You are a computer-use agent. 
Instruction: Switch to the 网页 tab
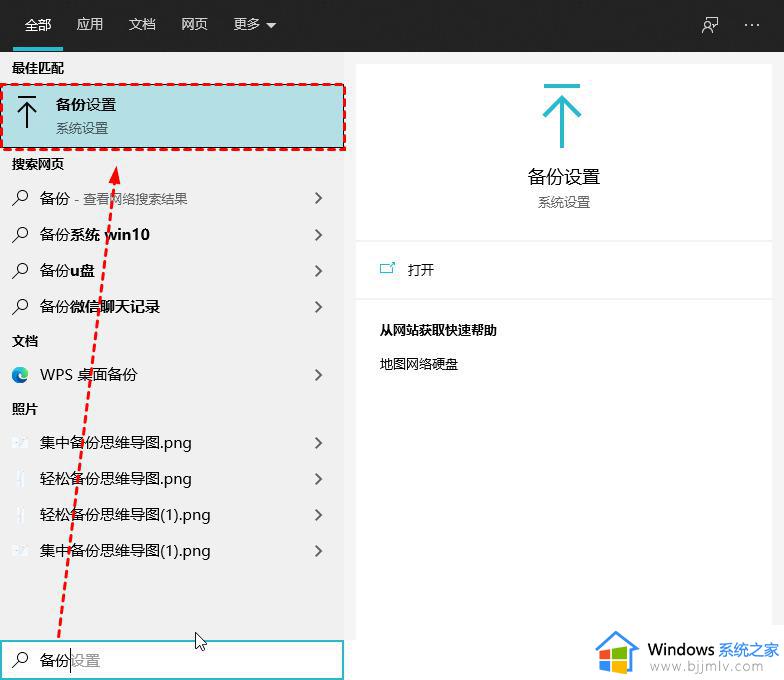[194, 24]
